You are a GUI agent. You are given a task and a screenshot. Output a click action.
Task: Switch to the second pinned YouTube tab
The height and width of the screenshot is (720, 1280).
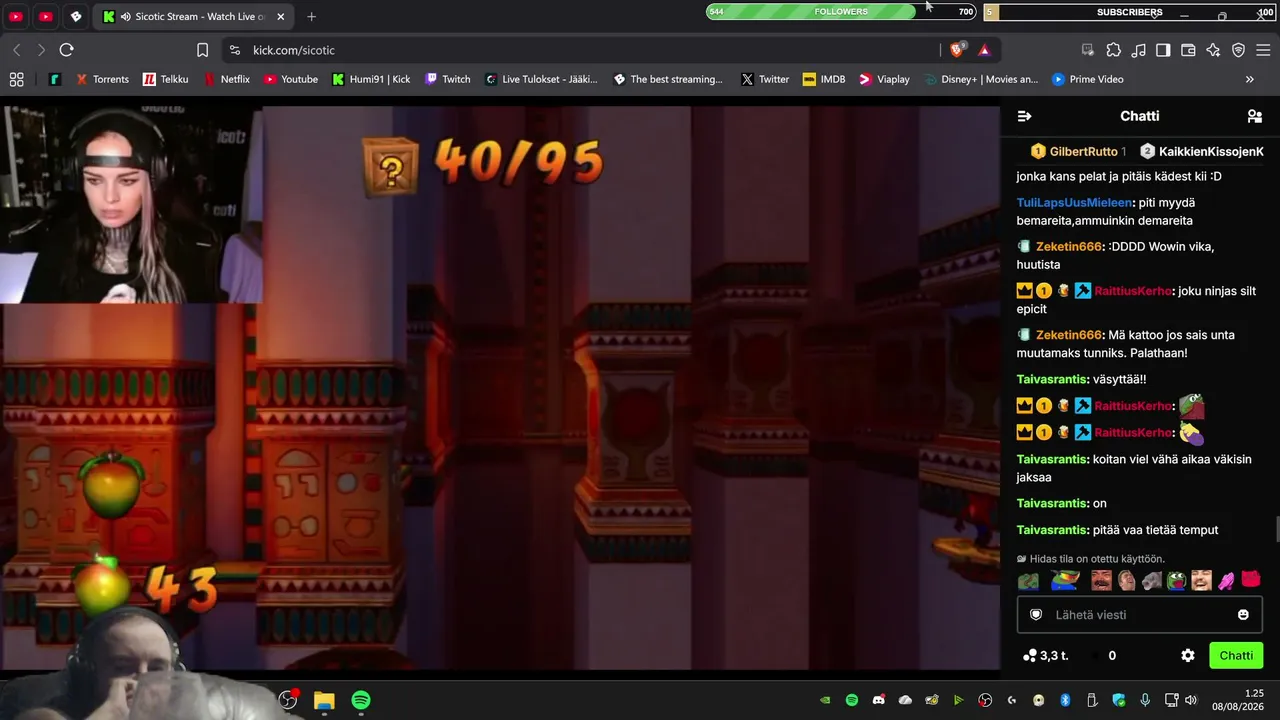click(46, 17)
